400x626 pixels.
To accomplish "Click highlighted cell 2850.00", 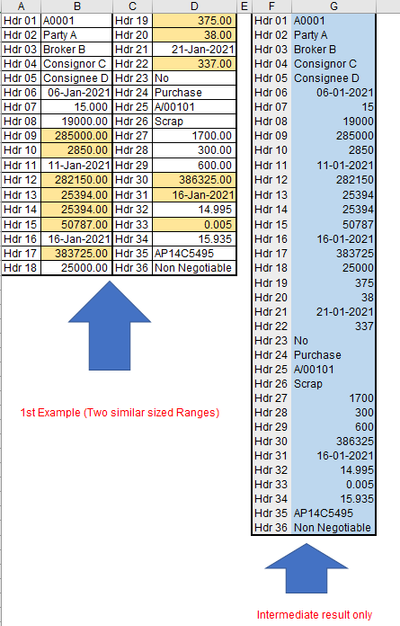I will click(77, 150).
